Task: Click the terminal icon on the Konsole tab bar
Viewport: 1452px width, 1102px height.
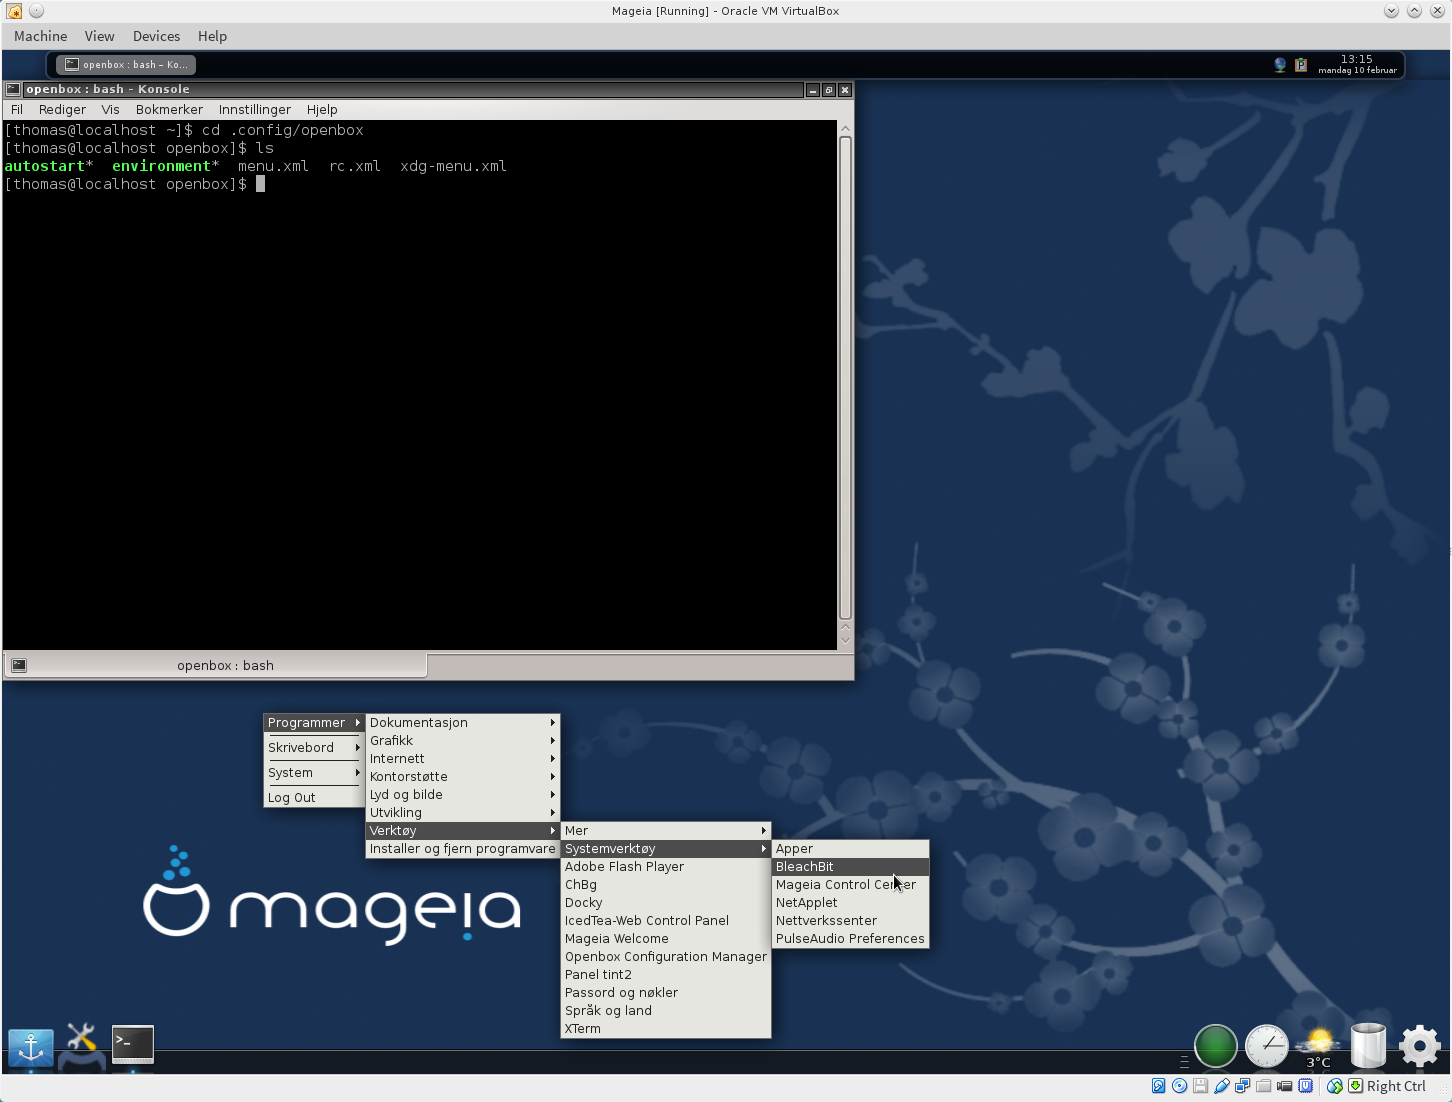Action: coord(19,665)
